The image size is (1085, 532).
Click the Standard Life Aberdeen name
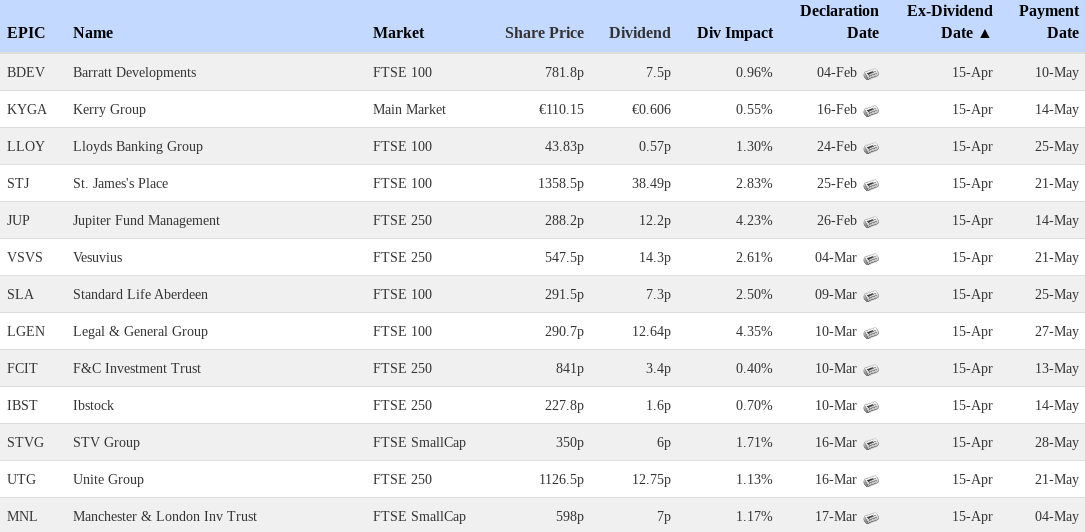pos(140,295)
